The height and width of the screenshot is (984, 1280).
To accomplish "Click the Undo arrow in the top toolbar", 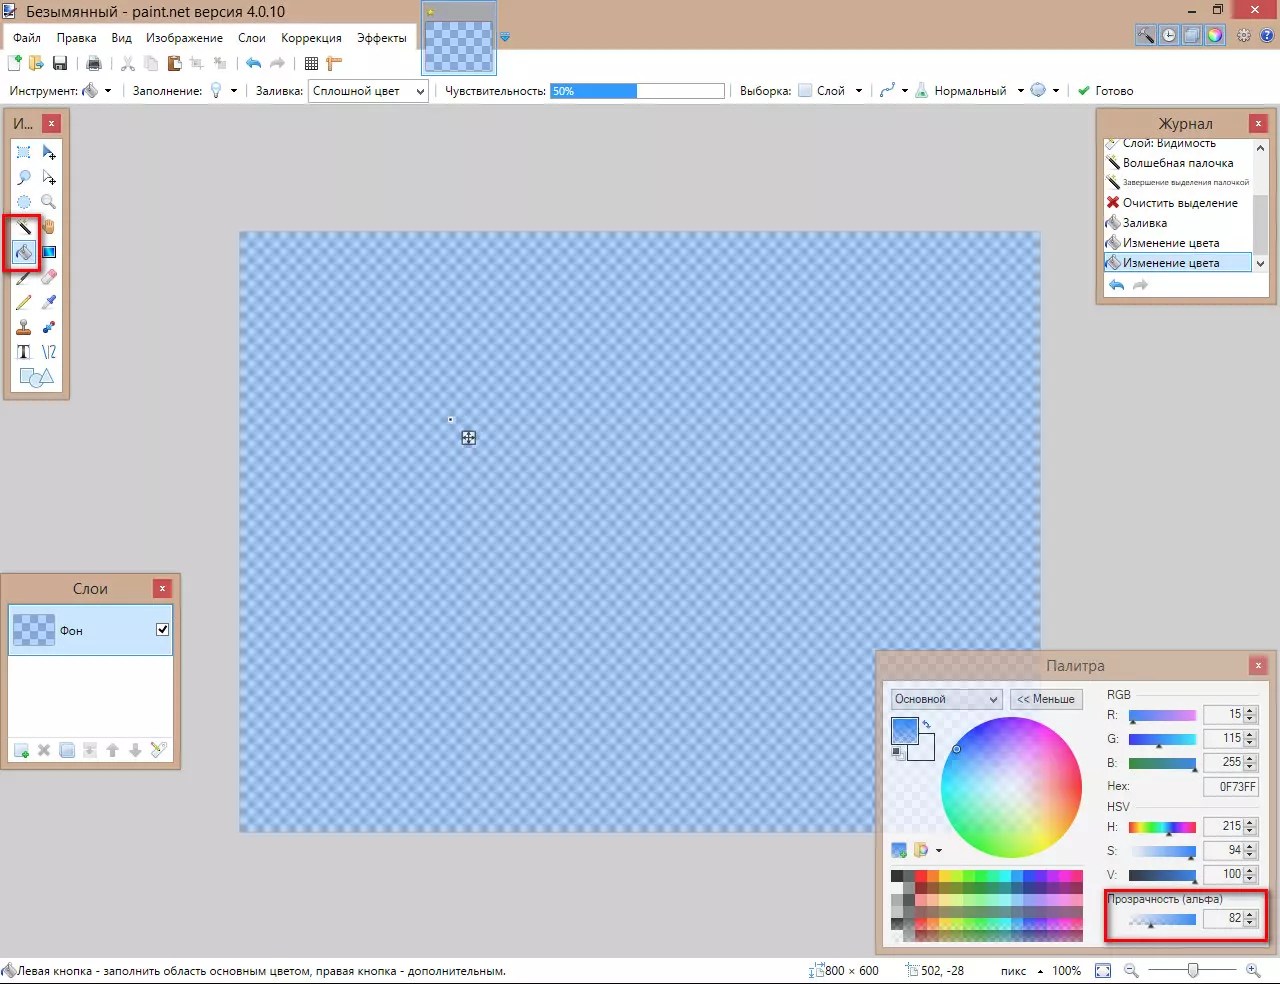I will pyautogui.click(x=254, y=63).
